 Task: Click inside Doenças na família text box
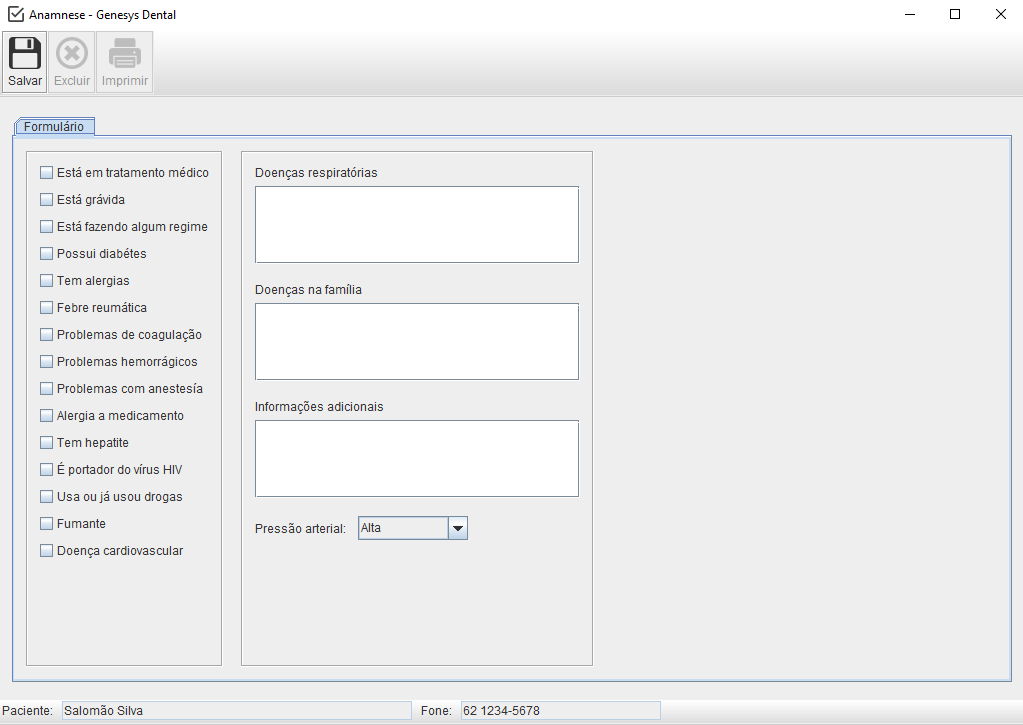416,341
